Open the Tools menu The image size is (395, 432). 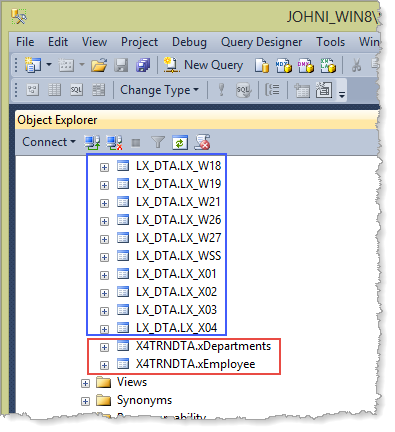(x=330, y=42)
